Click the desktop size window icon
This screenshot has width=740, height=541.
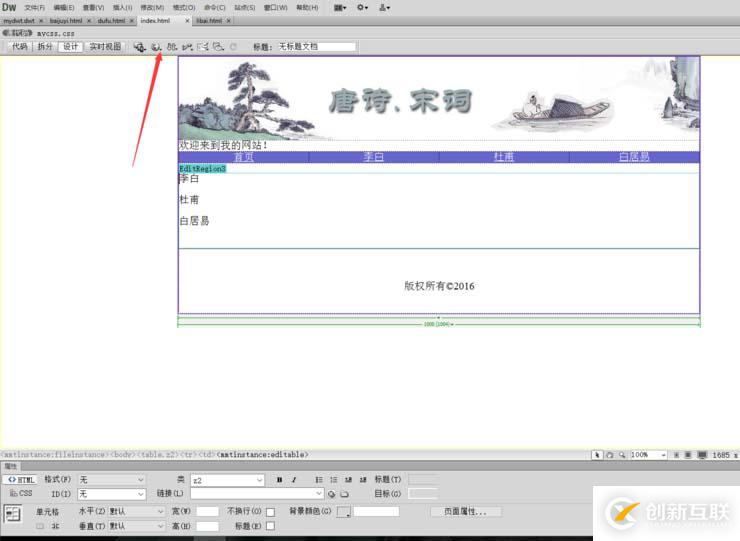pyautogui.click(x=702, y=455)
